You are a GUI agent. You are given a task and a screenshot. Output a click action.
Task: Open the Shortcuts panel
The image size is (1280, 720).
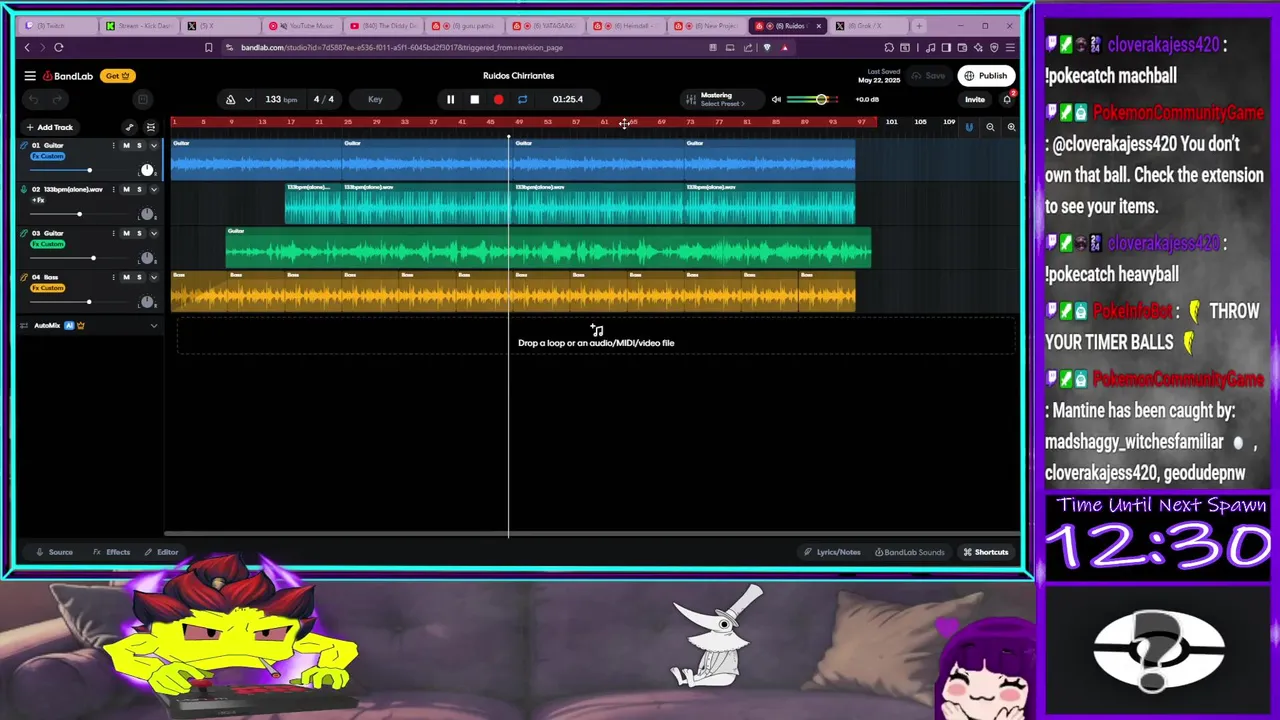click(985, 552)
